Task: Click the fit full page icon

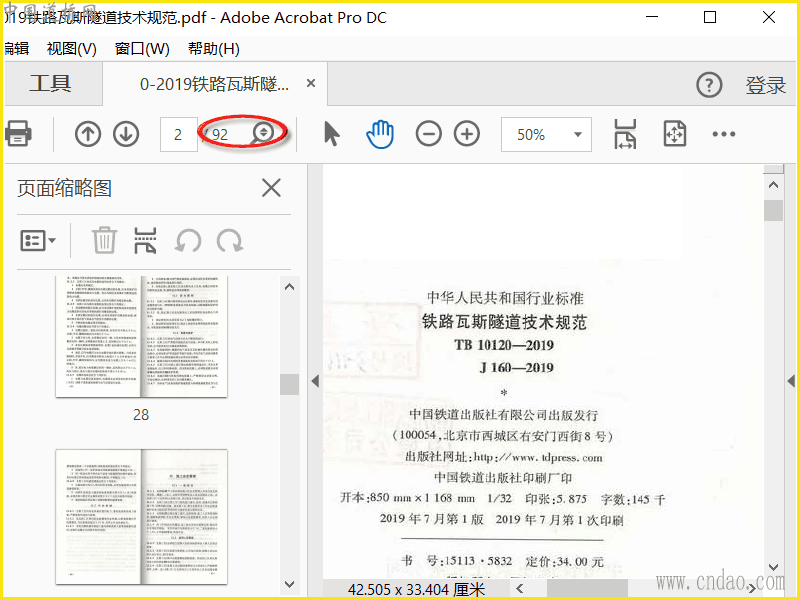Action: 674,134
